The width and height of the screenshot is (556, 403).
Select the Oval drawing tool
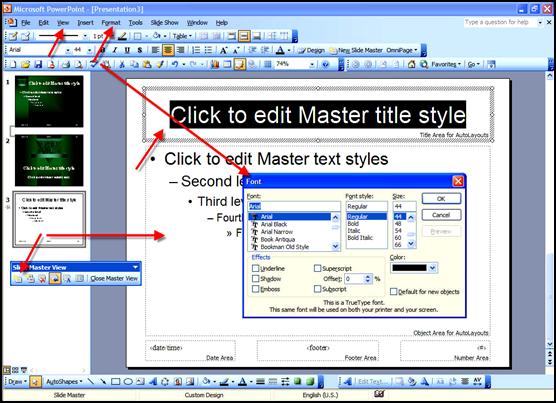coord(128,382)
